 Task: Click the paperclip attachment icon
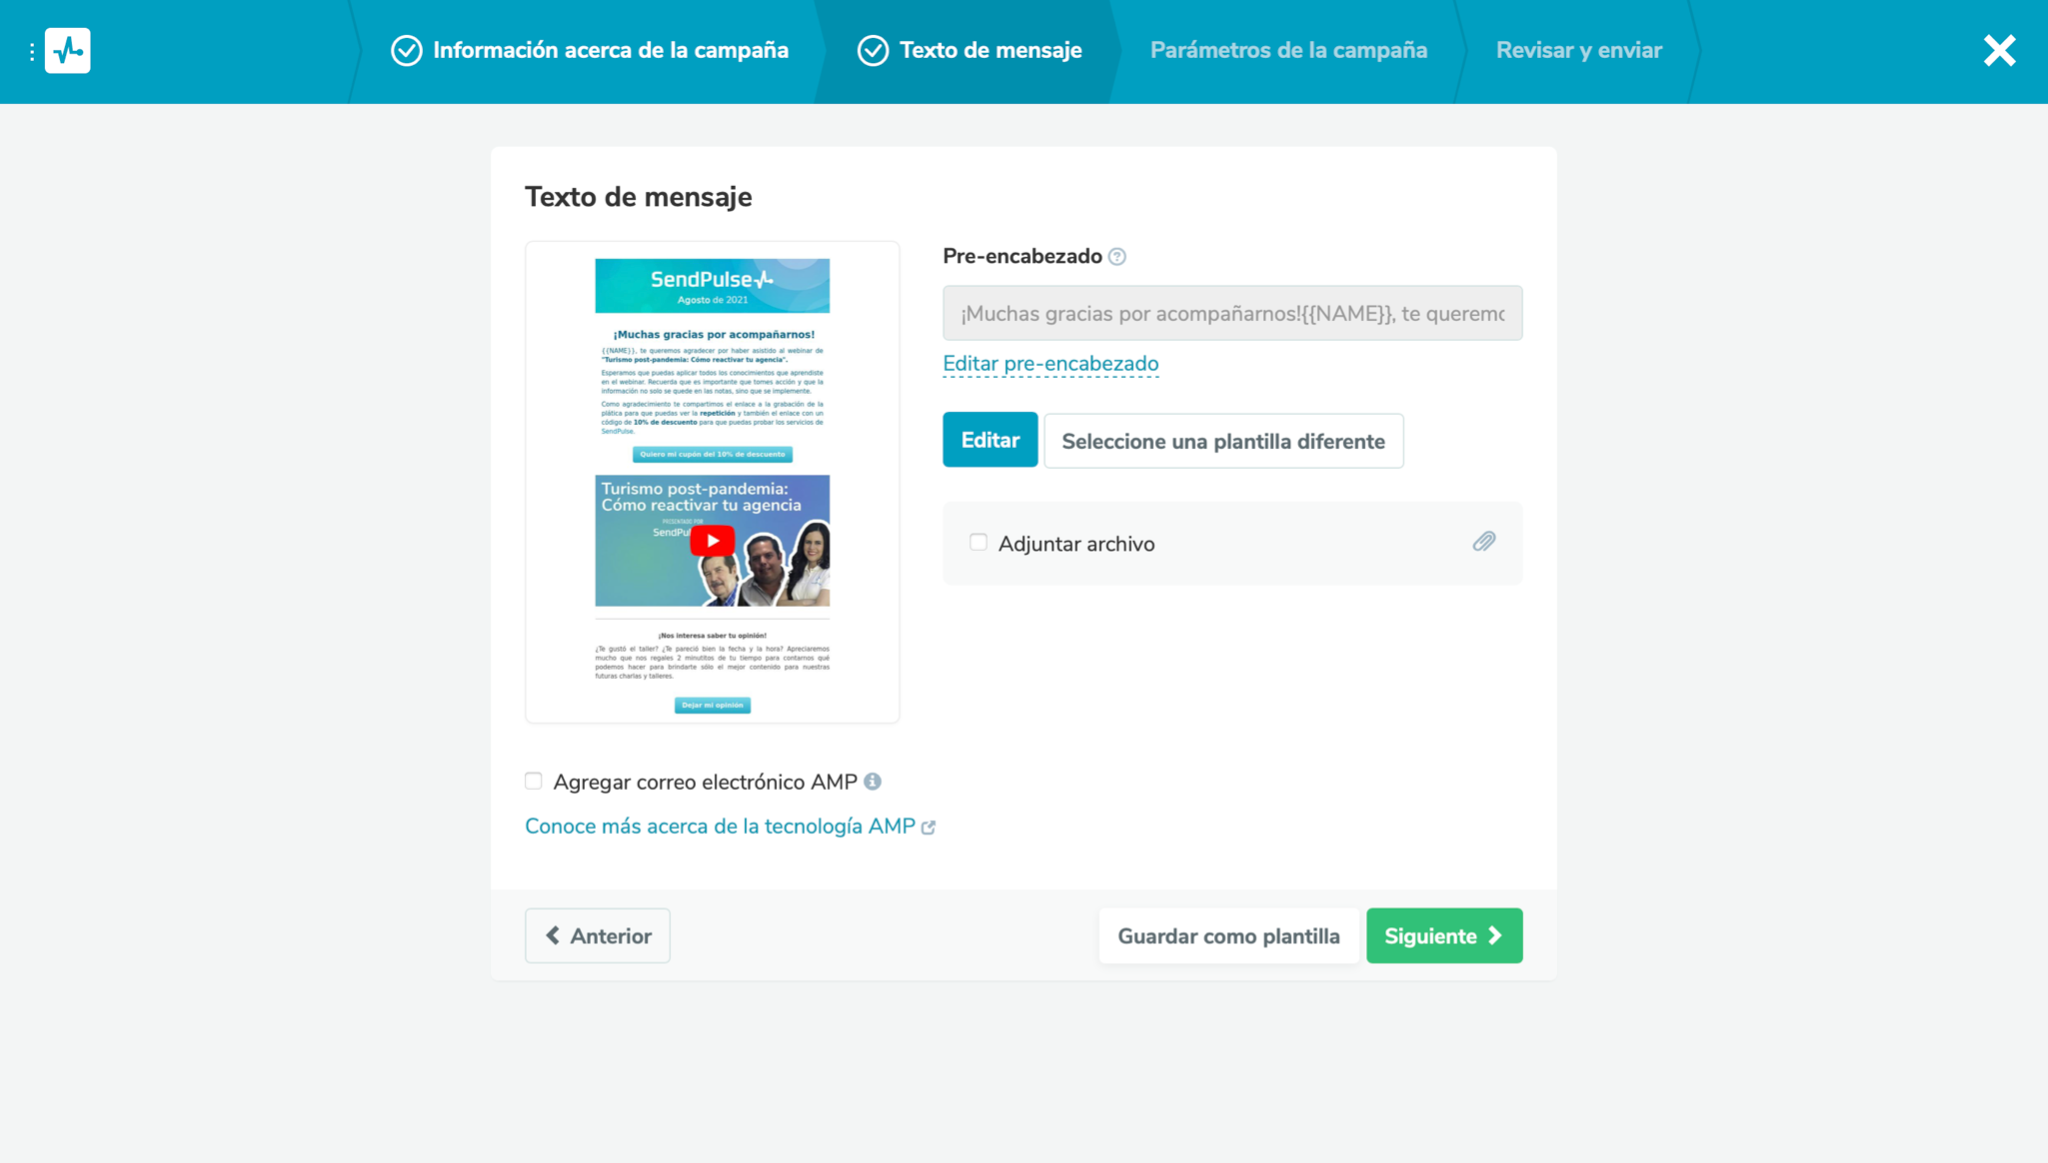coord(1483,542)
